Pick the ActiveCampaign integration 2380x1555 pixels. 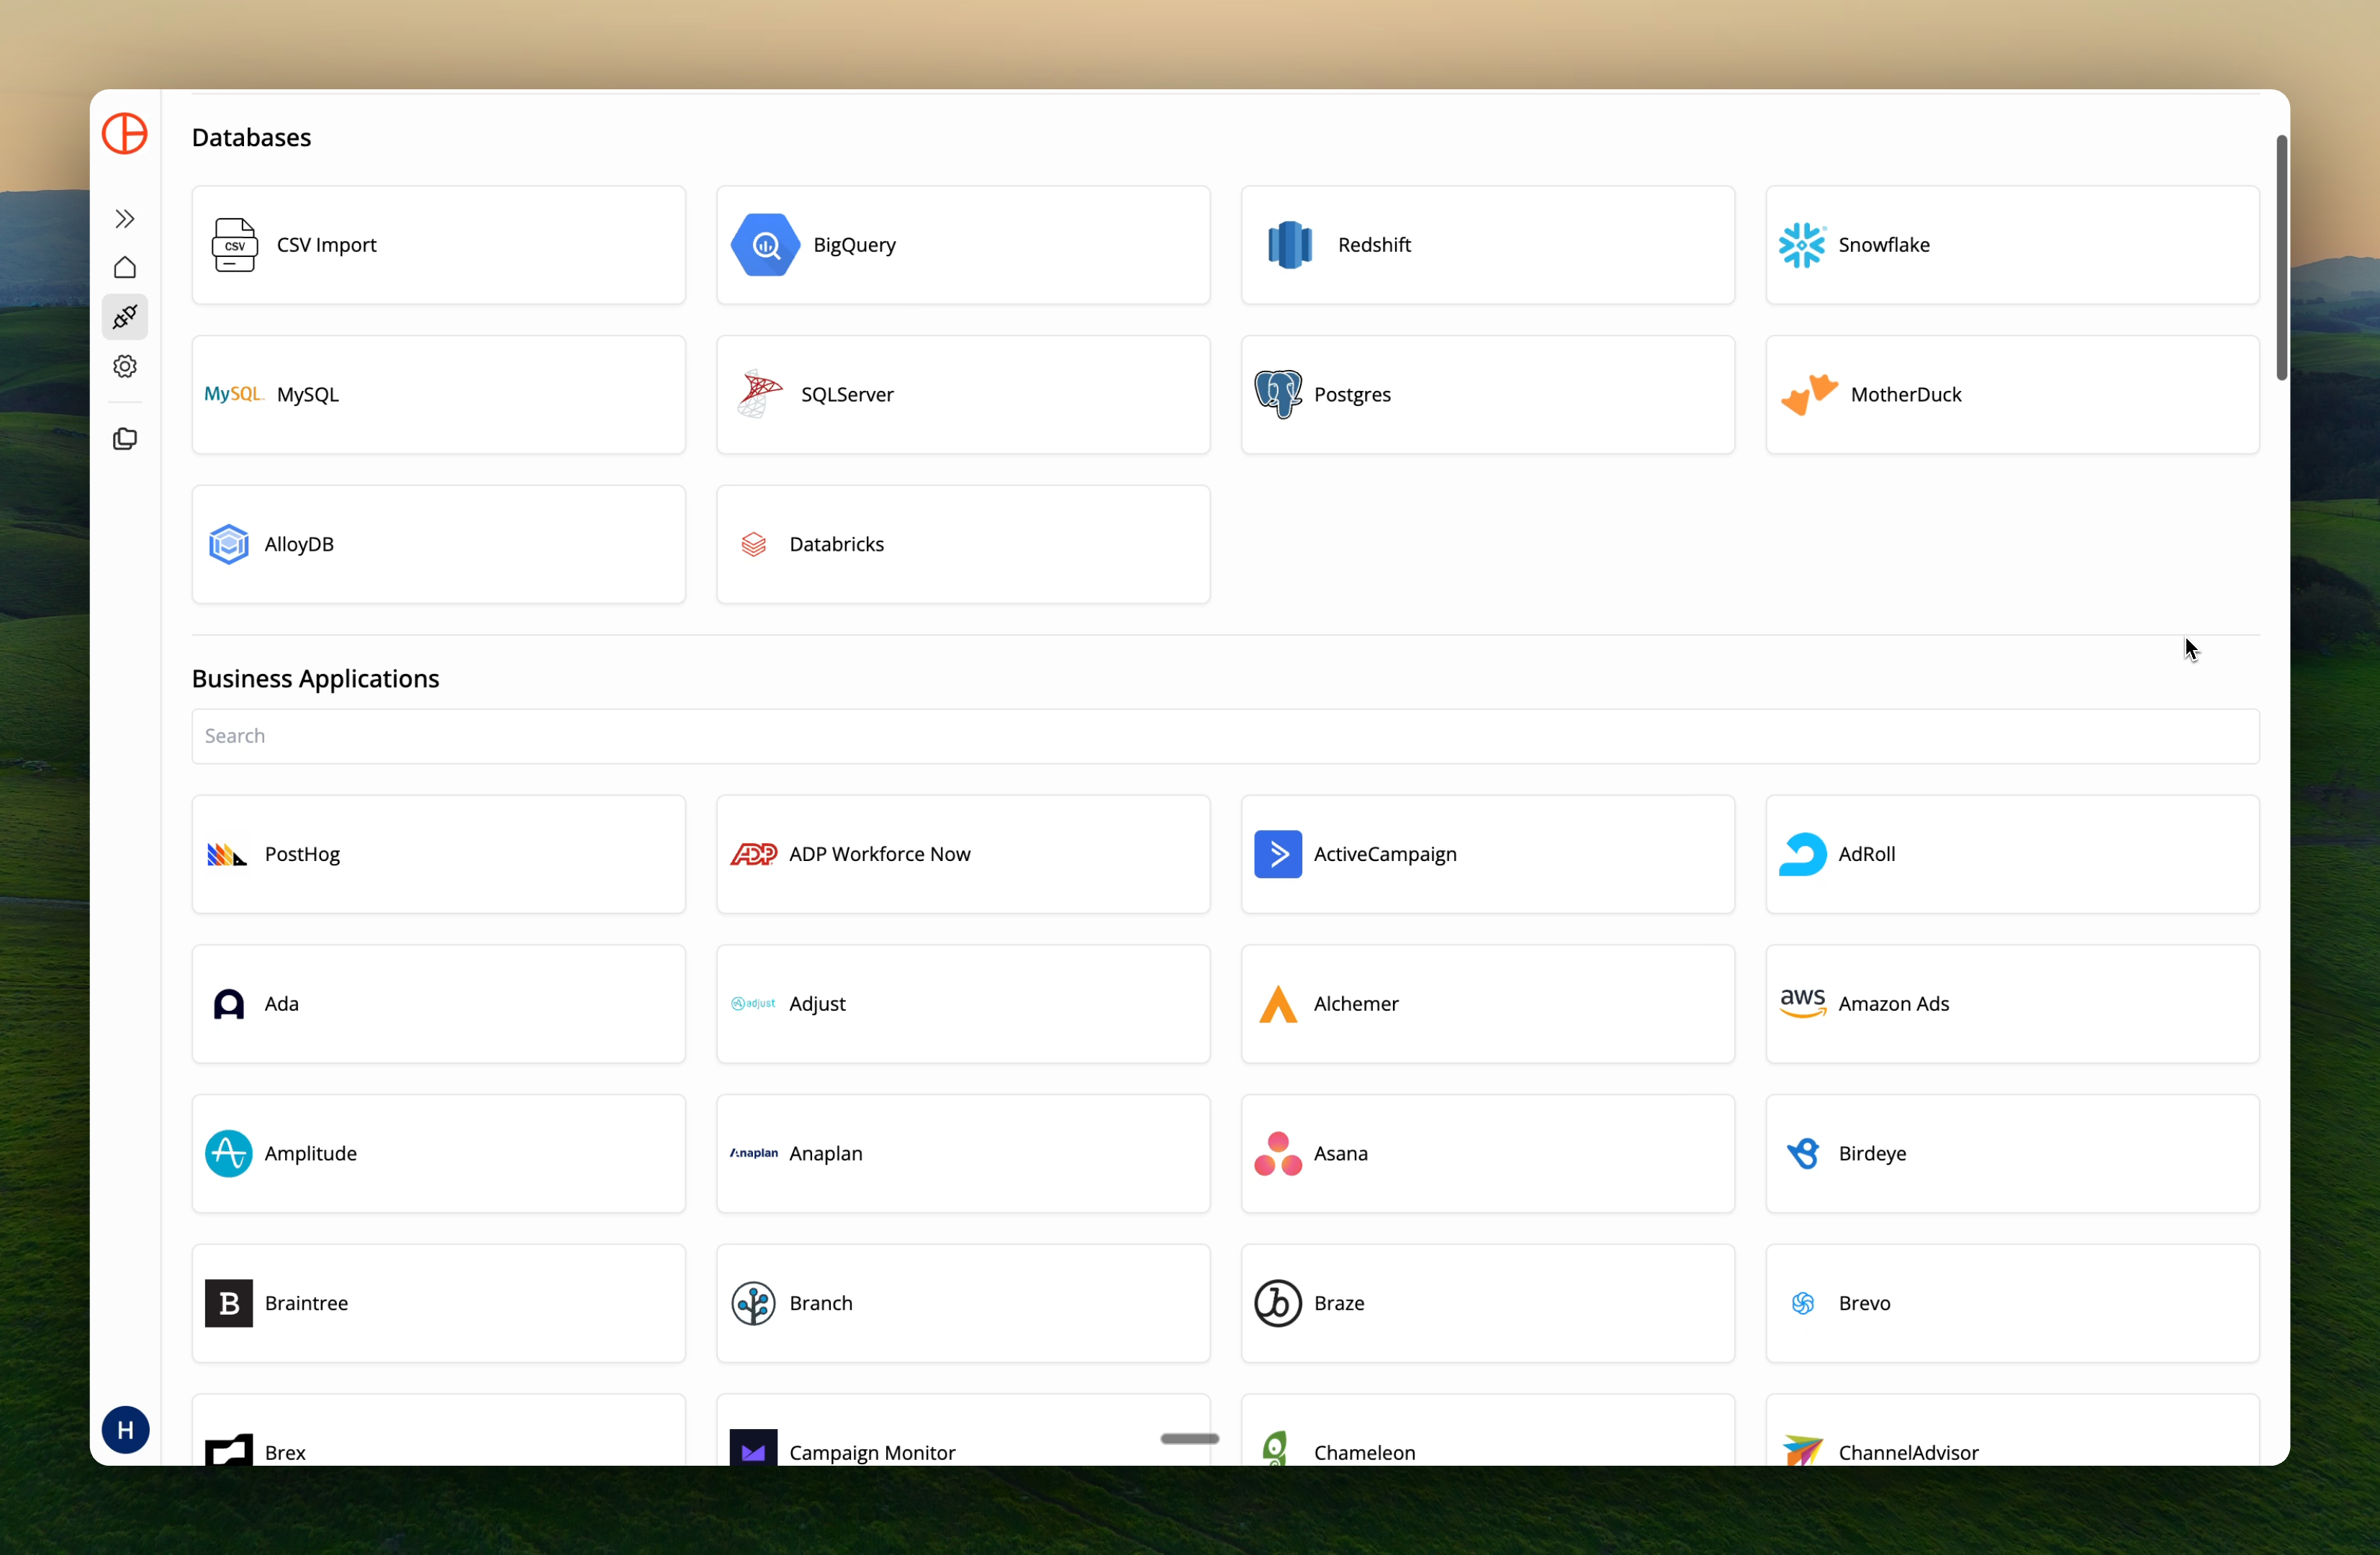(x=1487, y=853)
